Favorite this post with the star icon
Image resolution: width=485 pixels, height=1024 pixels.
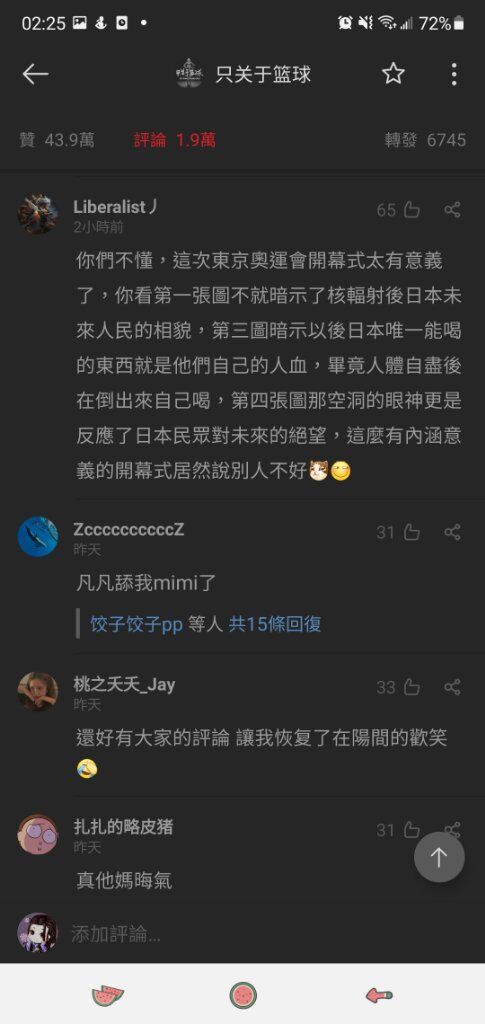click(393, 74)
